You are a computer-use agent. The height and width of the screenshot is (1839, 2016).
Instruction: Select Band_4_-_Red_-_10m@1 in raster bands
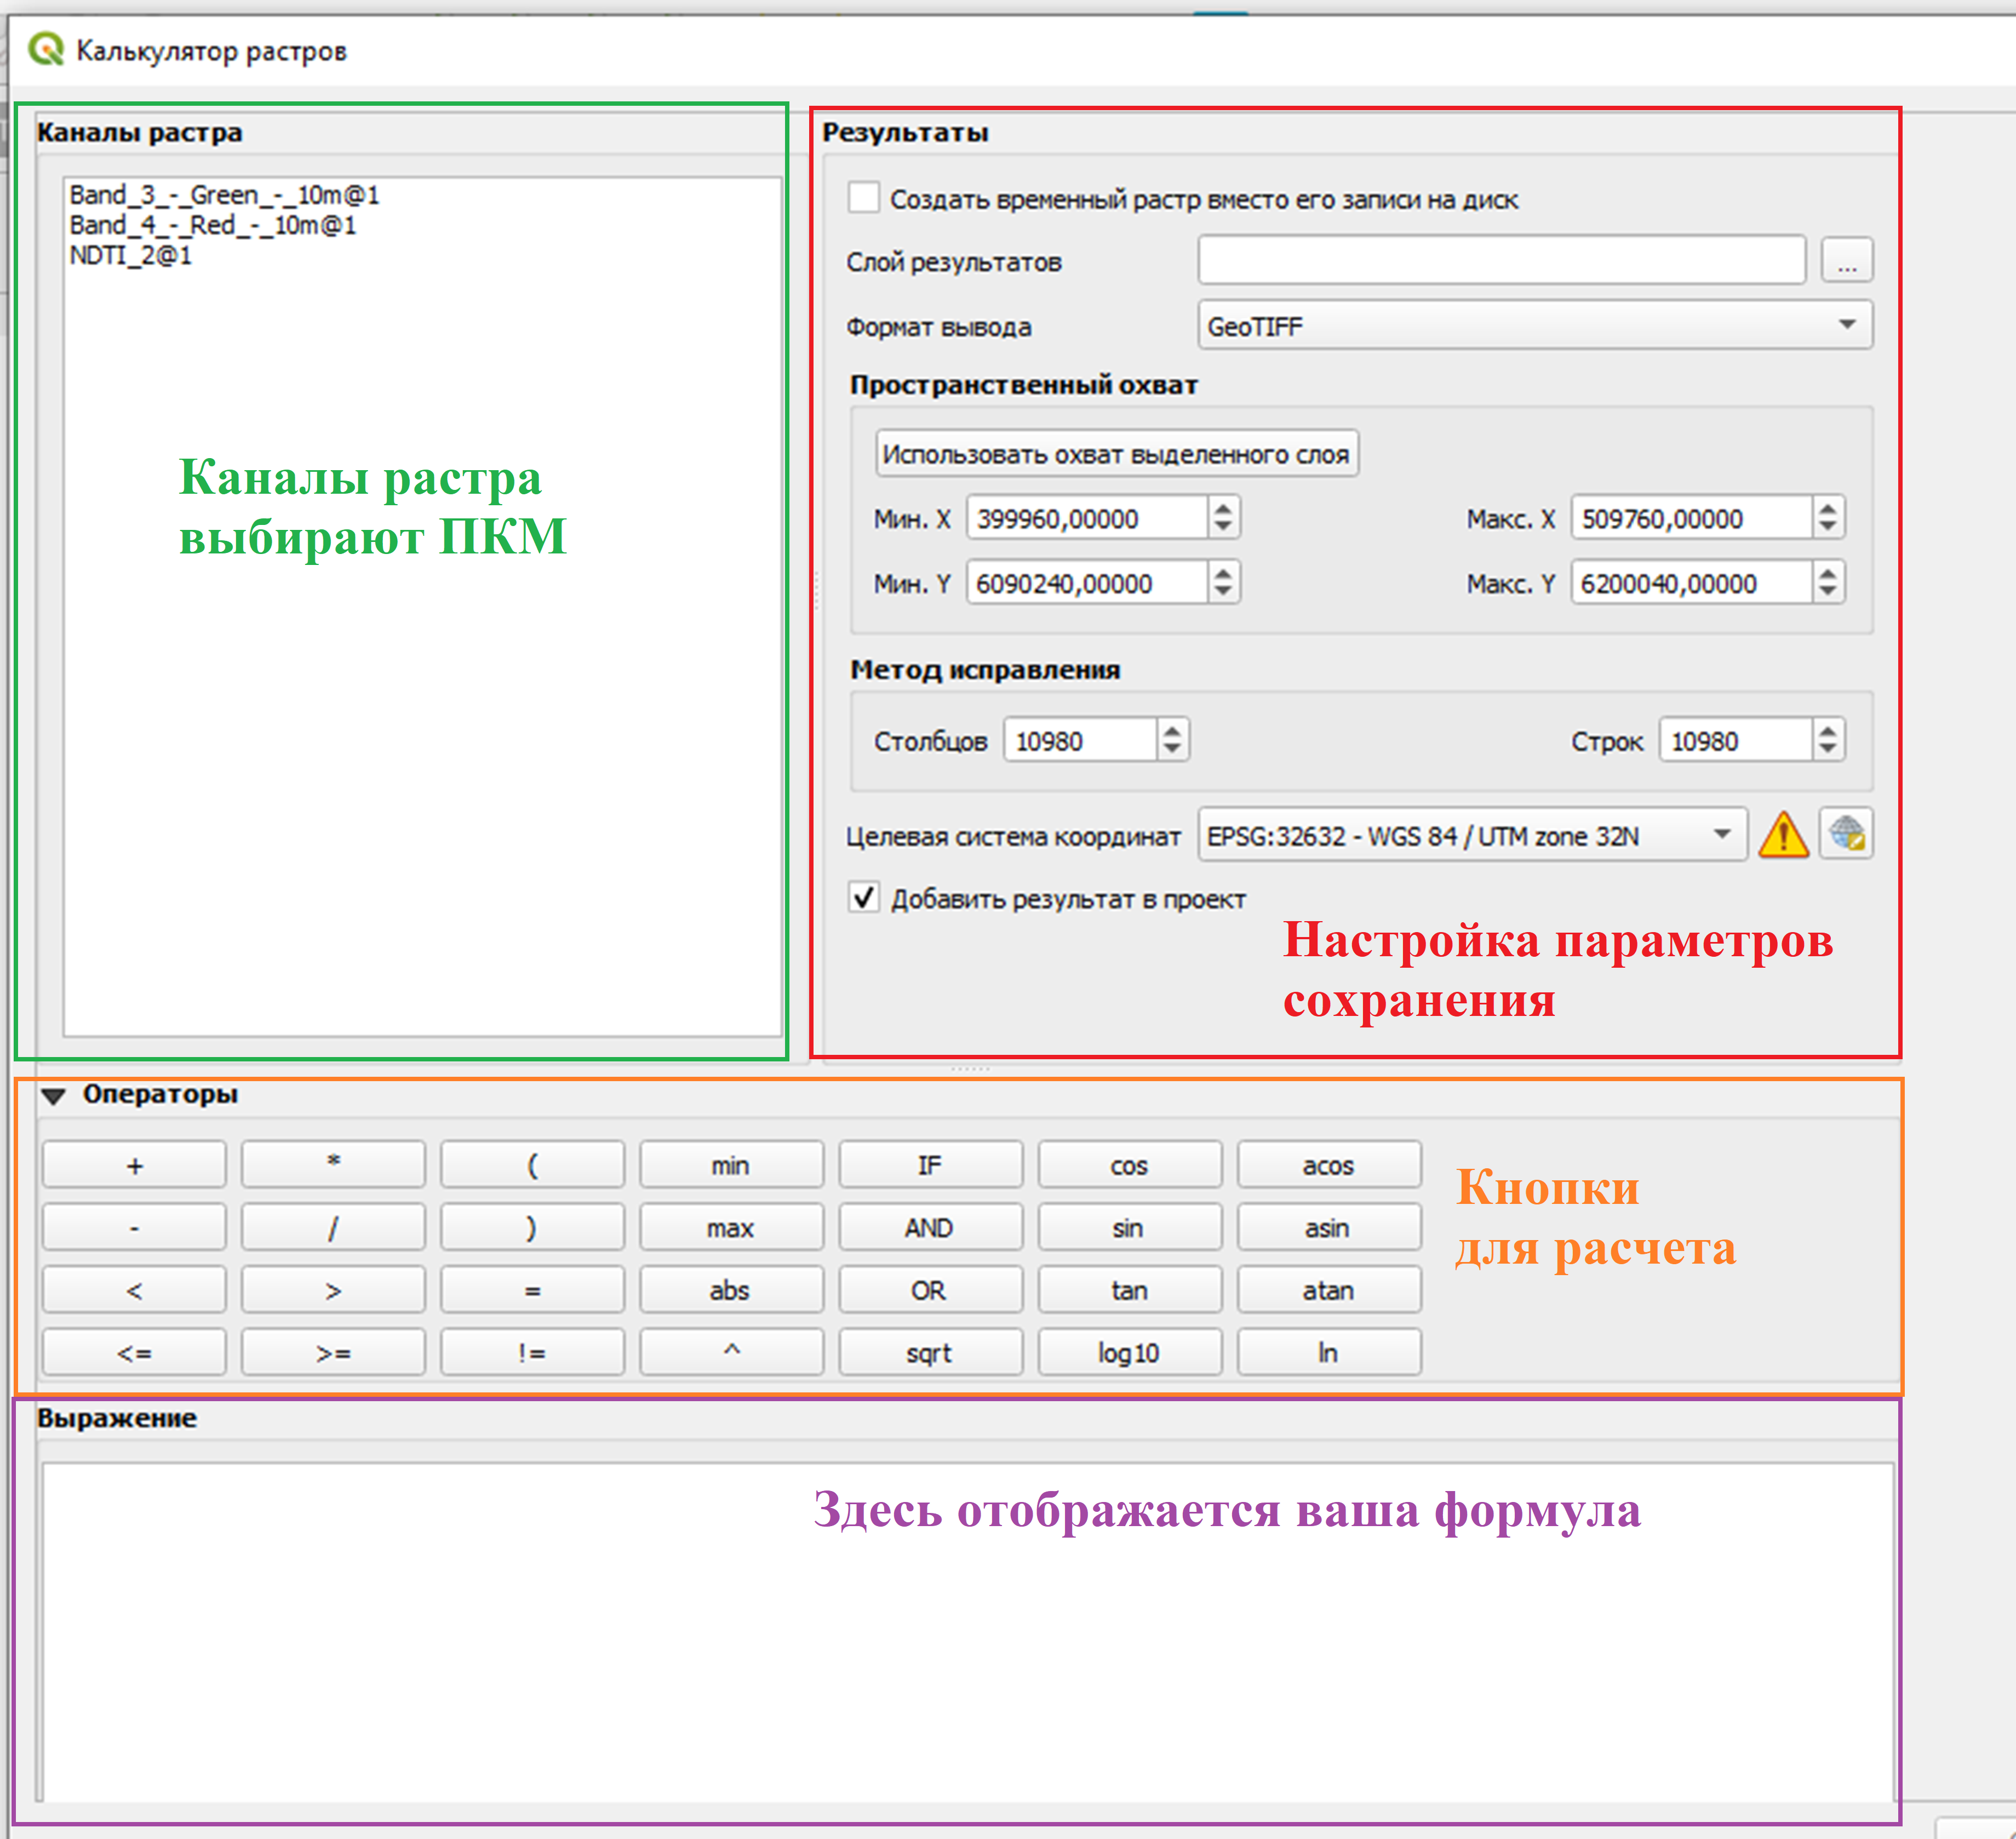(x=212, y=224)
